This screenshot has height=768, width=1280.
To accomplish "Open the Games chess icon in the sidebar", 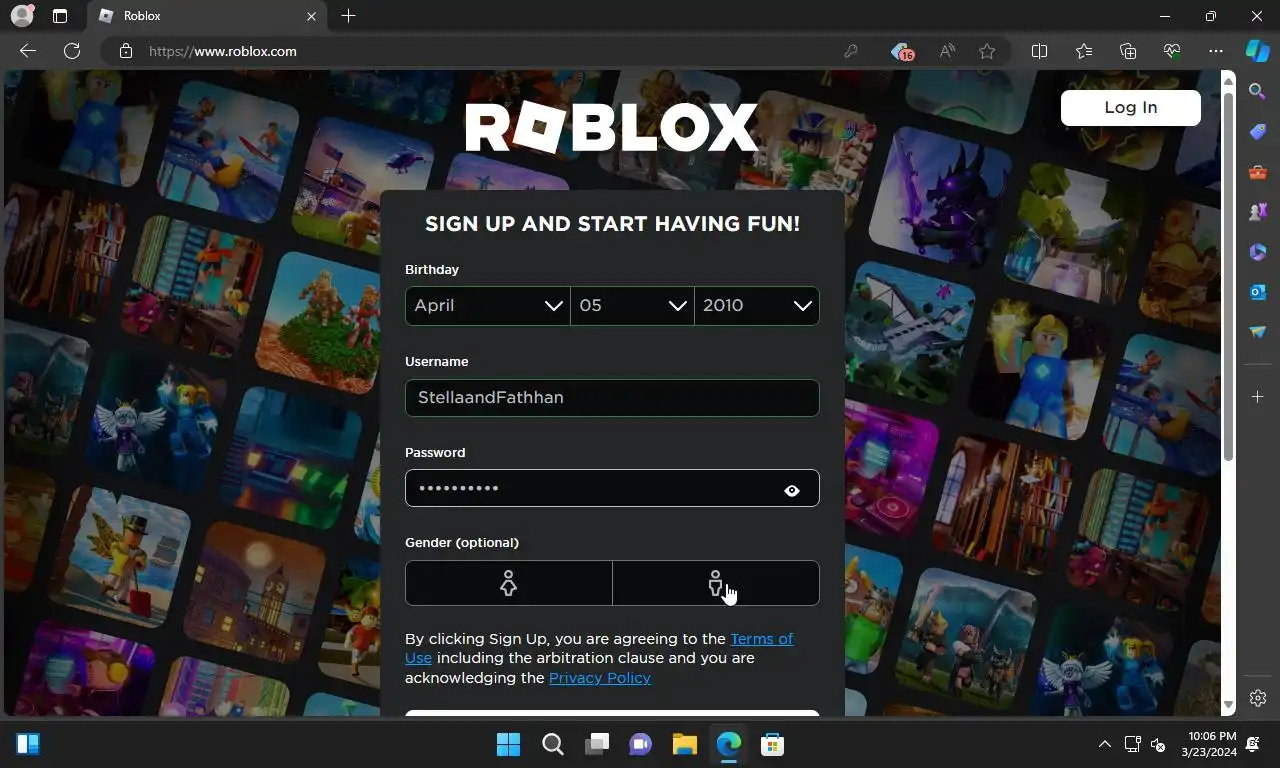I will [x=1258, y=212].
